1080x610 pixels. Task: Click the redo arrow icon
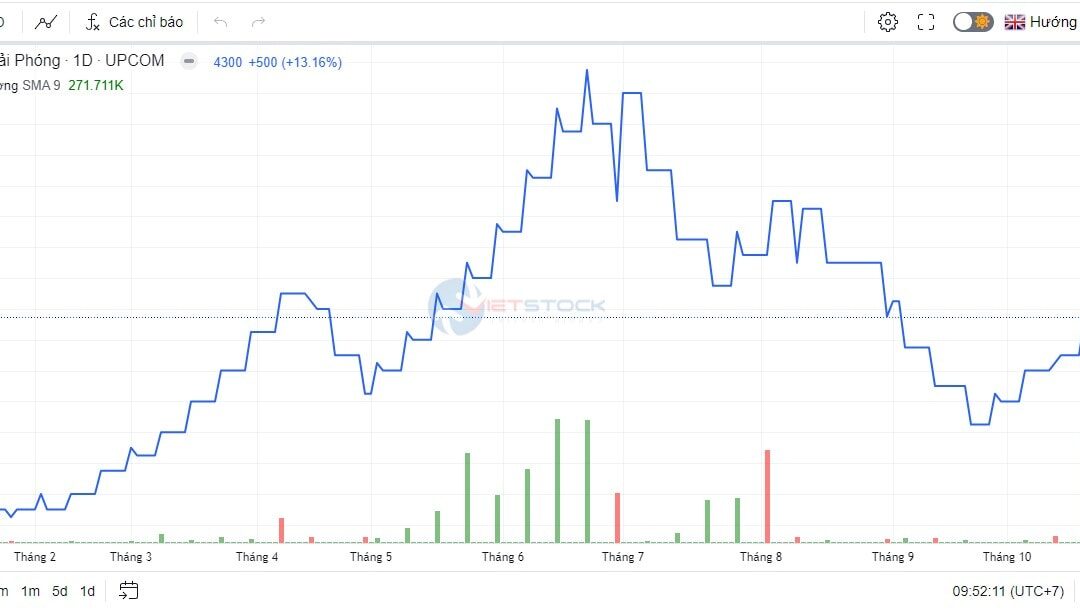pyautogui.click(x=258, y=22)
